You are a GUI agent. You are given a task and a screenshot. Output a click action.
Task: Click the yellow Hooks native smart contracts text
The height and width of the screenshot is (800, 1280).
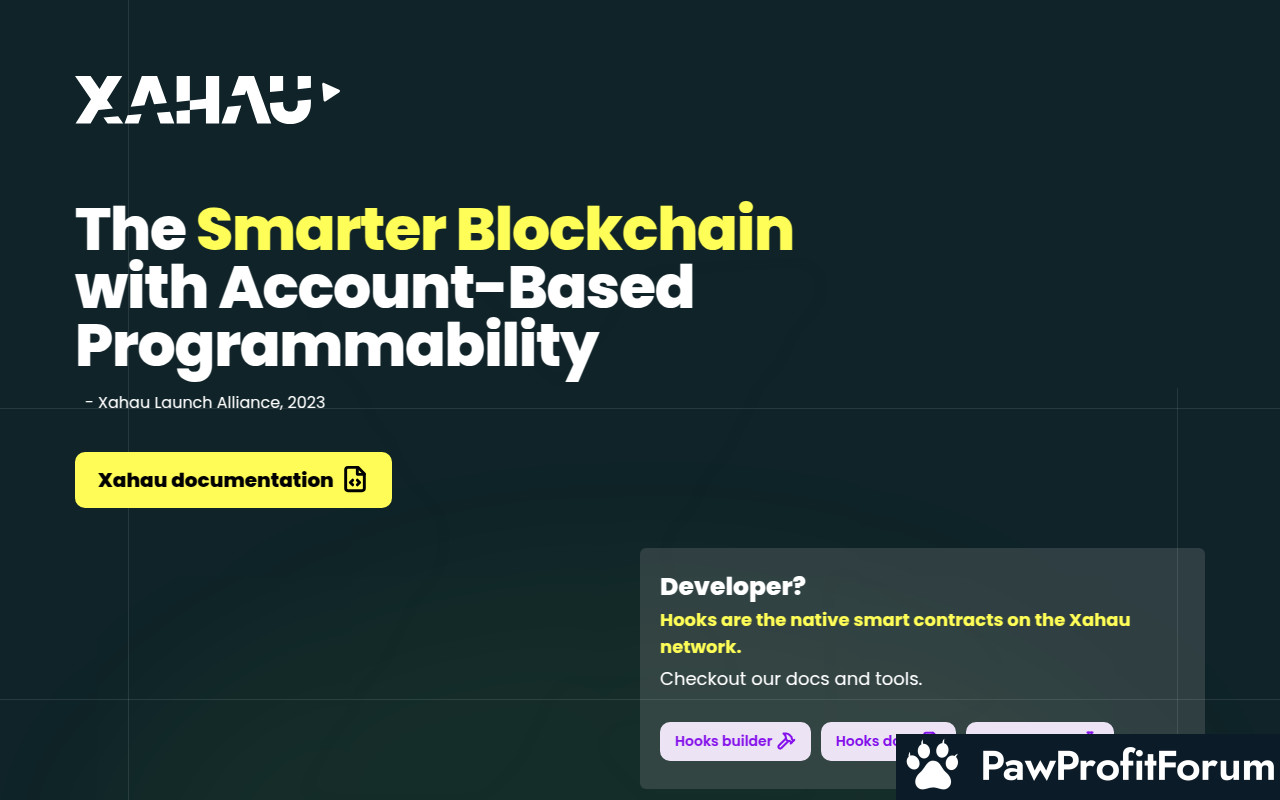point(895,633)
